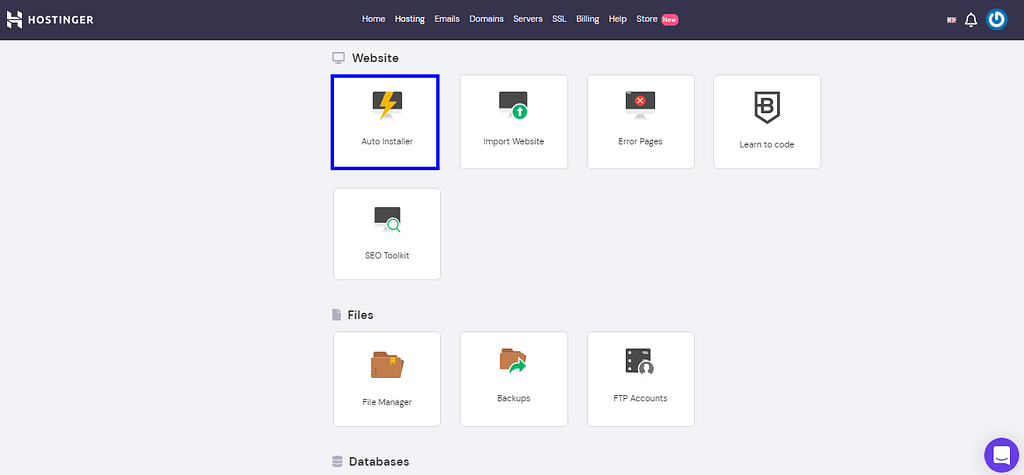Viewport: 1024px width, 475px height.
Task: Click the New badge next to Store
Action: [x=669, y=20]
